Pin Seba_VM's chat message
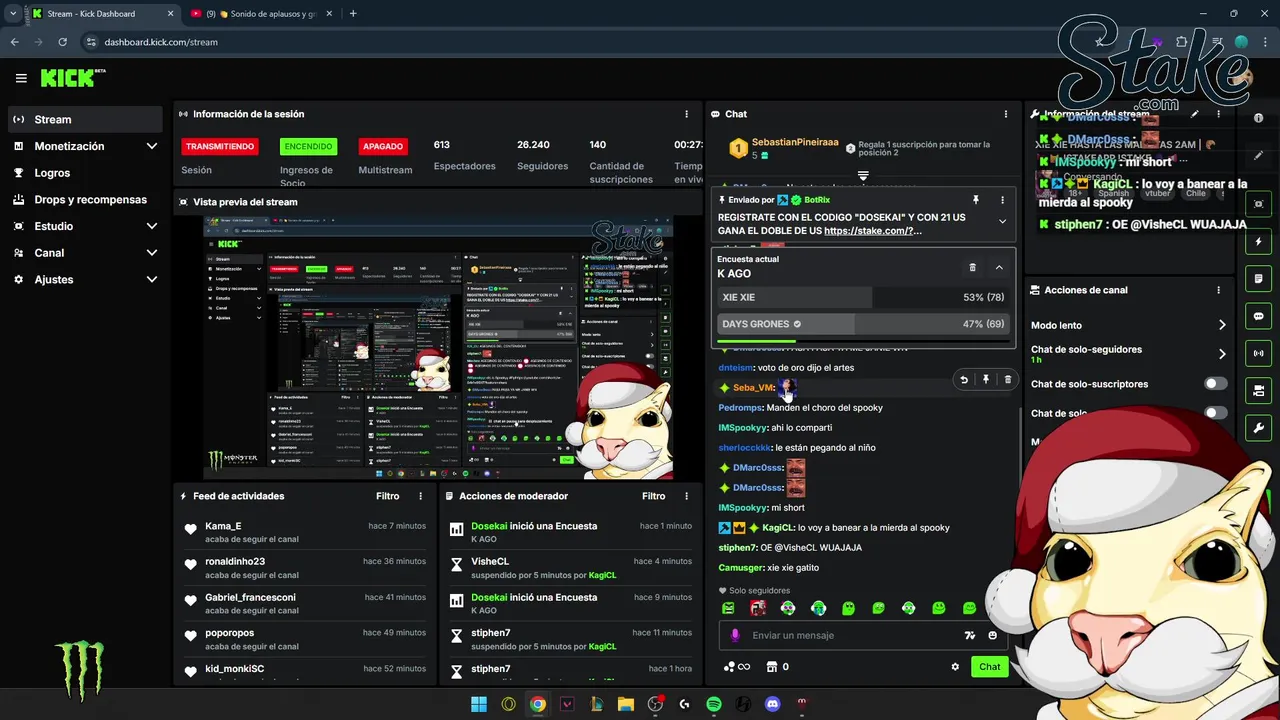1280x720 pixels. (986, 379)
